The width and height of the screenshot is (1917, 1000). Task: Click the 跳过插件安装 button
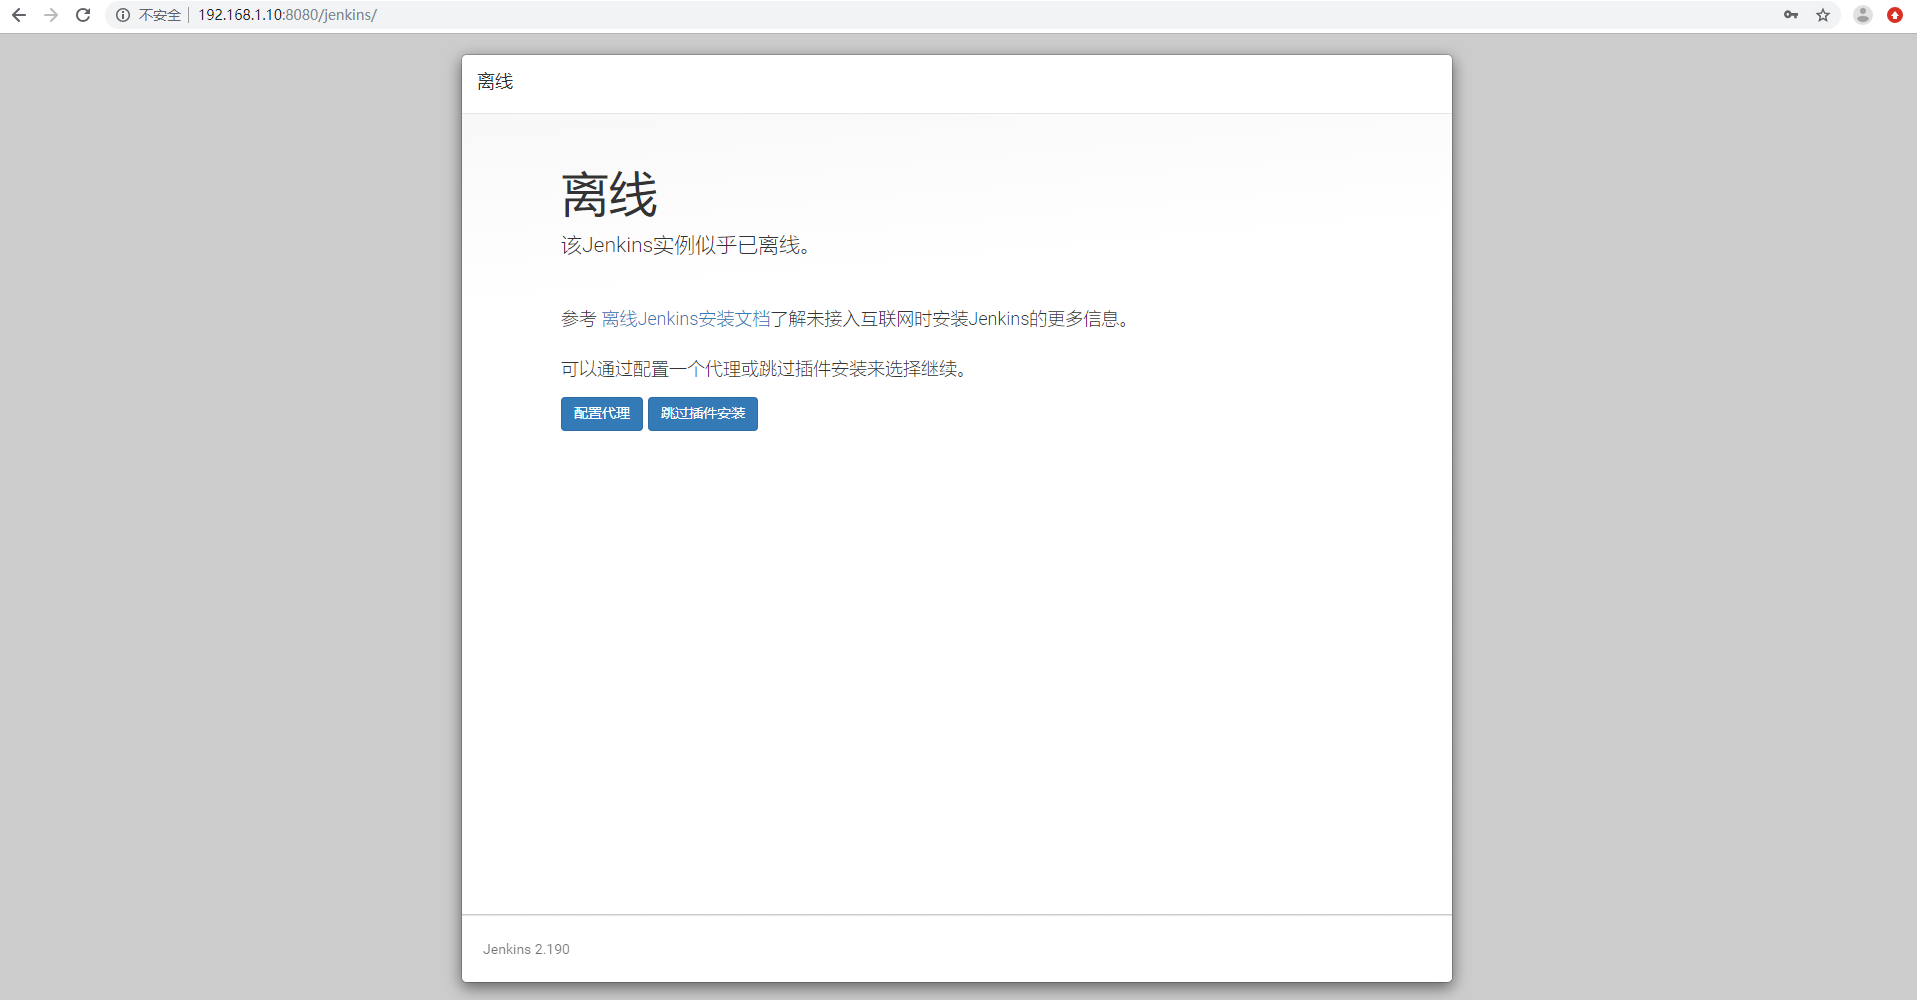(x=702, y=413)
